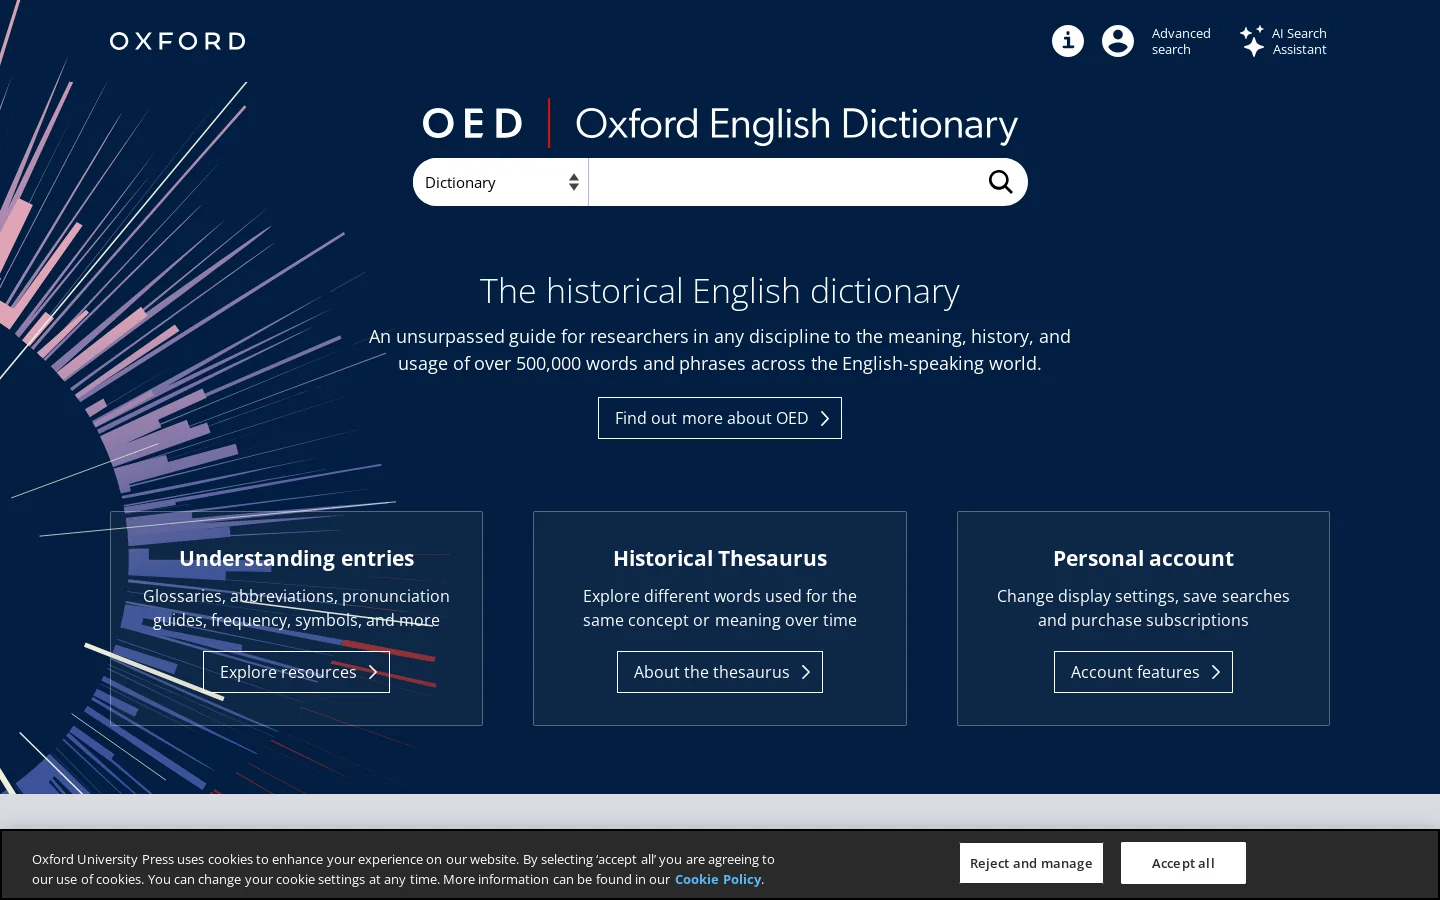Expand the Dictionary search scope dropdown
This screenshot has height=900, width=1440.
tap(501, 182)
